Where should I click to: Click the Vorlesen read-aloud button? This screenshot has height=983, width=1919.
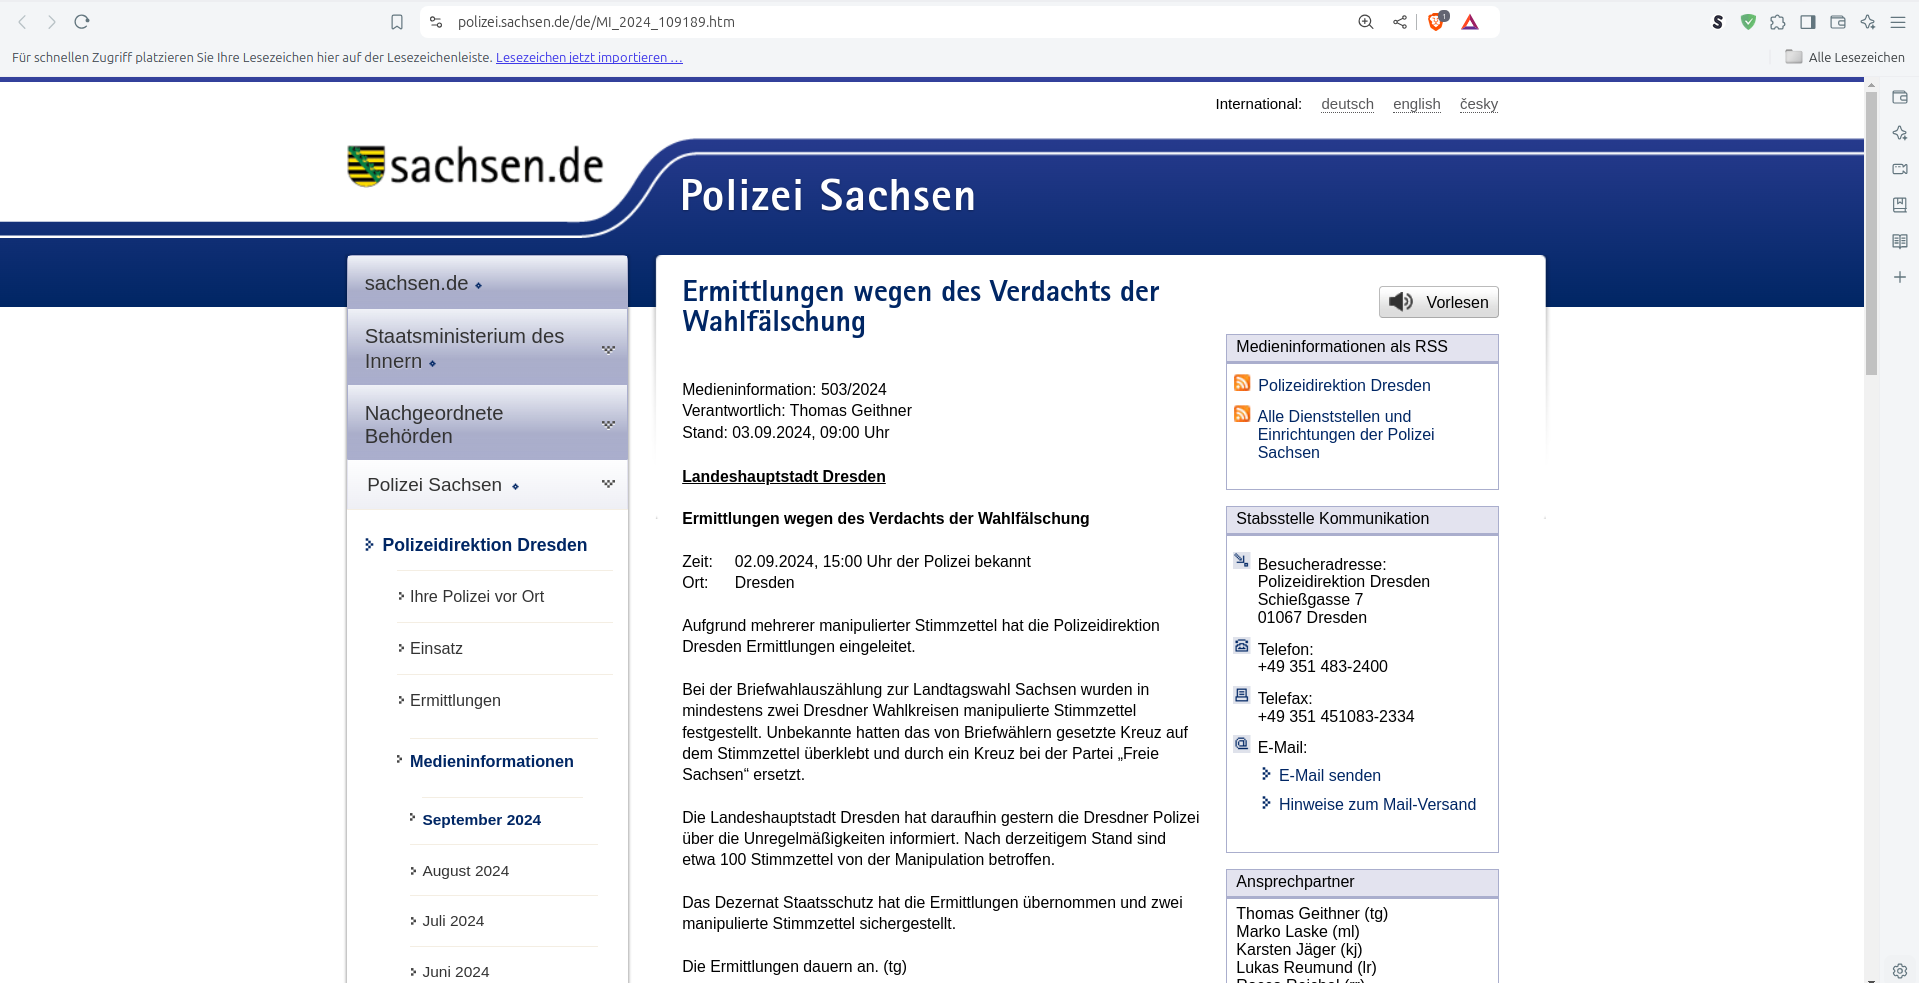tap(1439, 302)
